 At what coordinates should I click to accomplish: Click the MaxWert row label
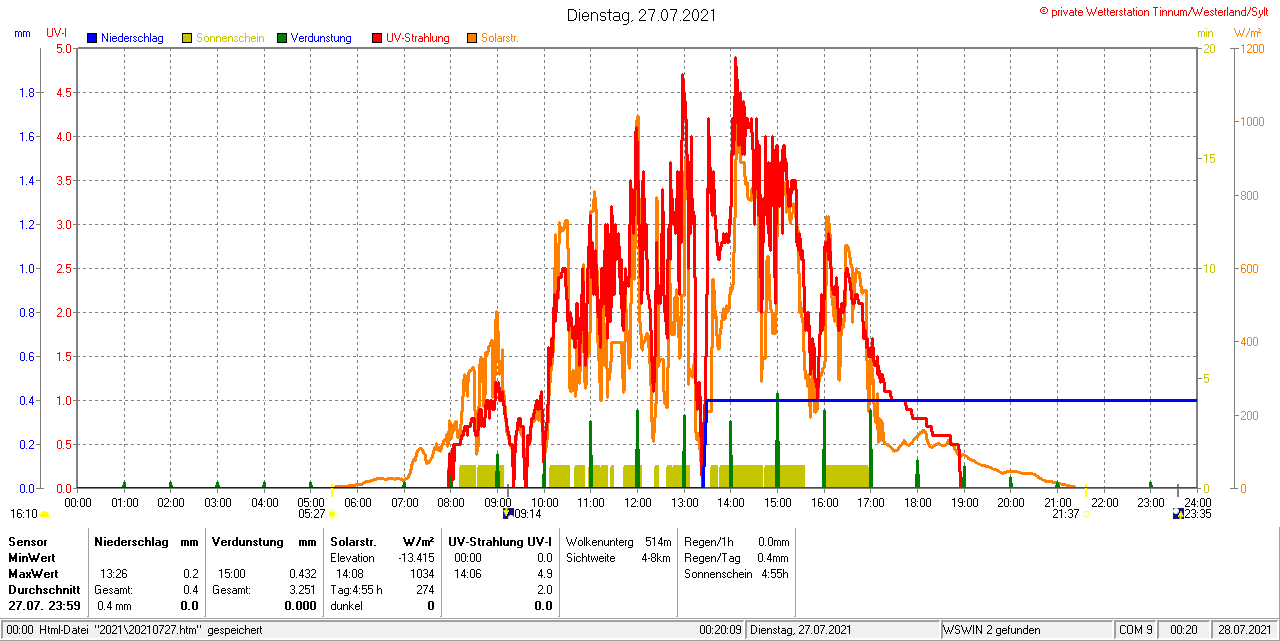click(x=34, y=574)
